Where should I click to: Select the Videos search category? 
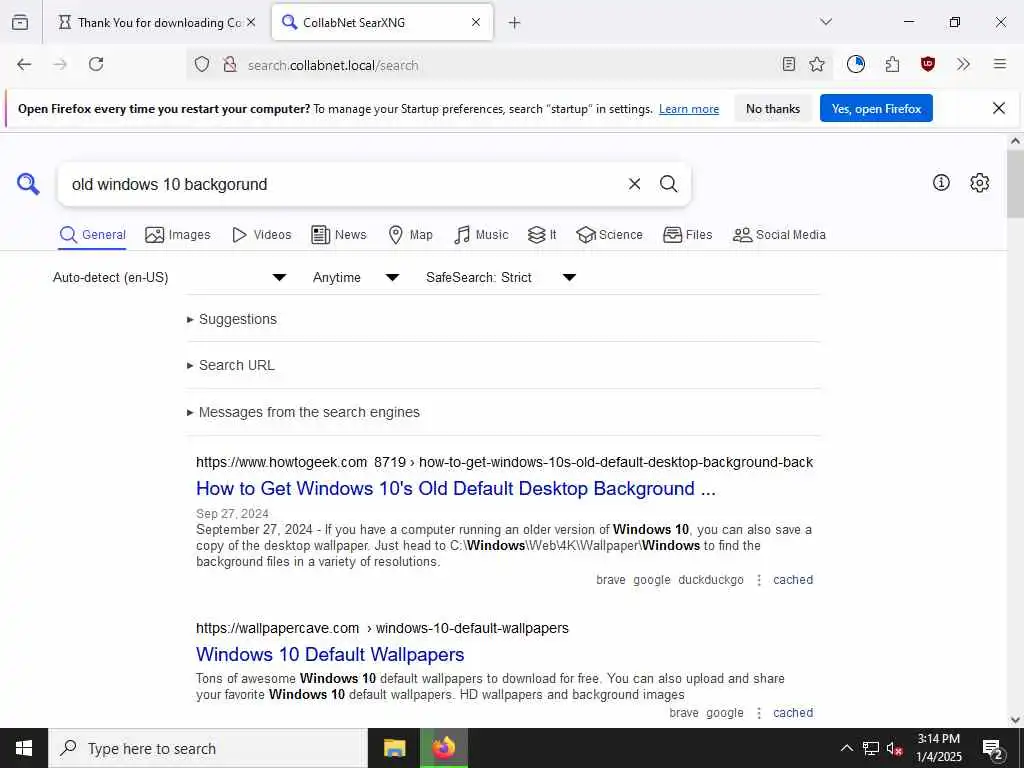[x=261, y=234]
